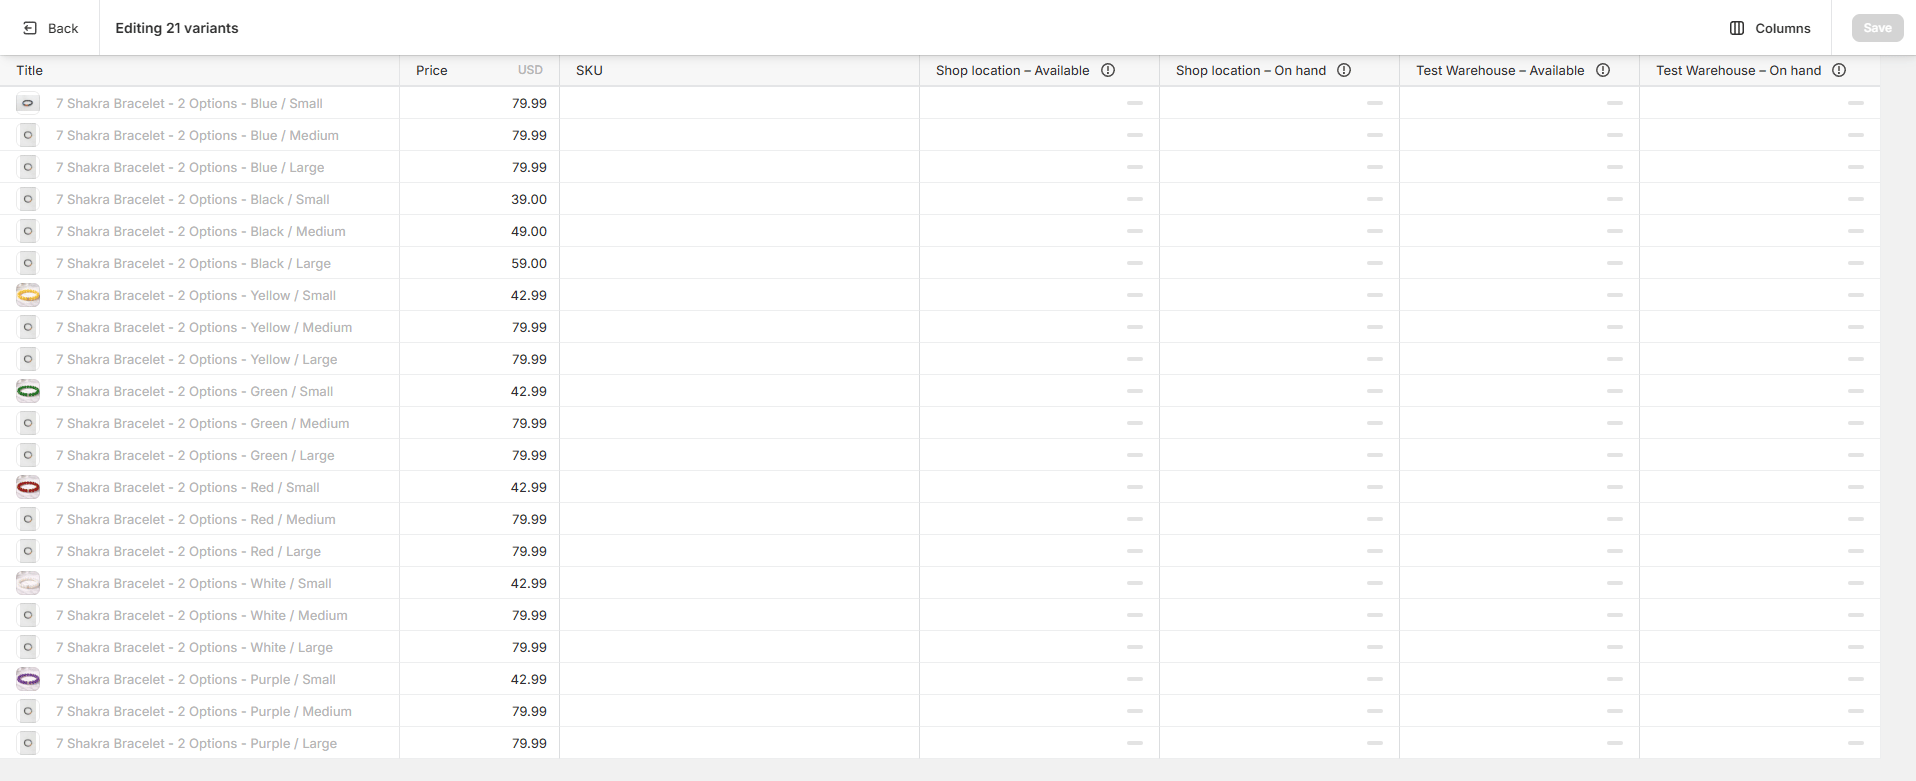Edit price 42.99 for Green / Small
Image resolution: width=1916 pixels, height=781 pixels.
pyautogui.click(x=480, y=391)
